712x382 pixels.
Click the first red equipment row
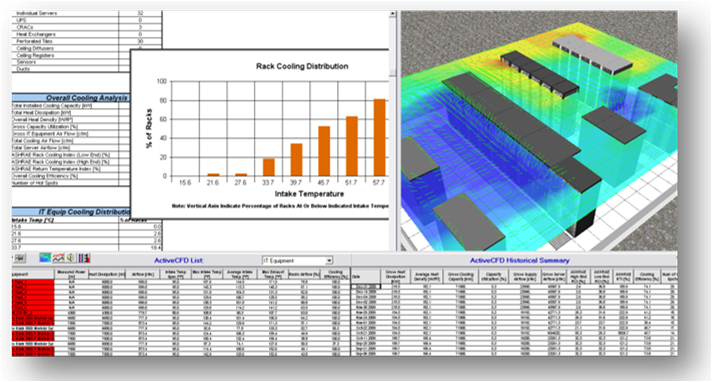point(33,282)
